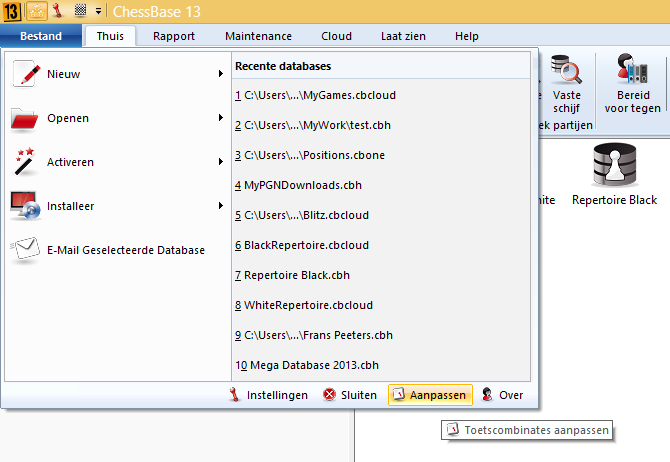Viewport: 670px width, 462px height.
Task: Switch to the Rapport tab
Action: (174, 36)
